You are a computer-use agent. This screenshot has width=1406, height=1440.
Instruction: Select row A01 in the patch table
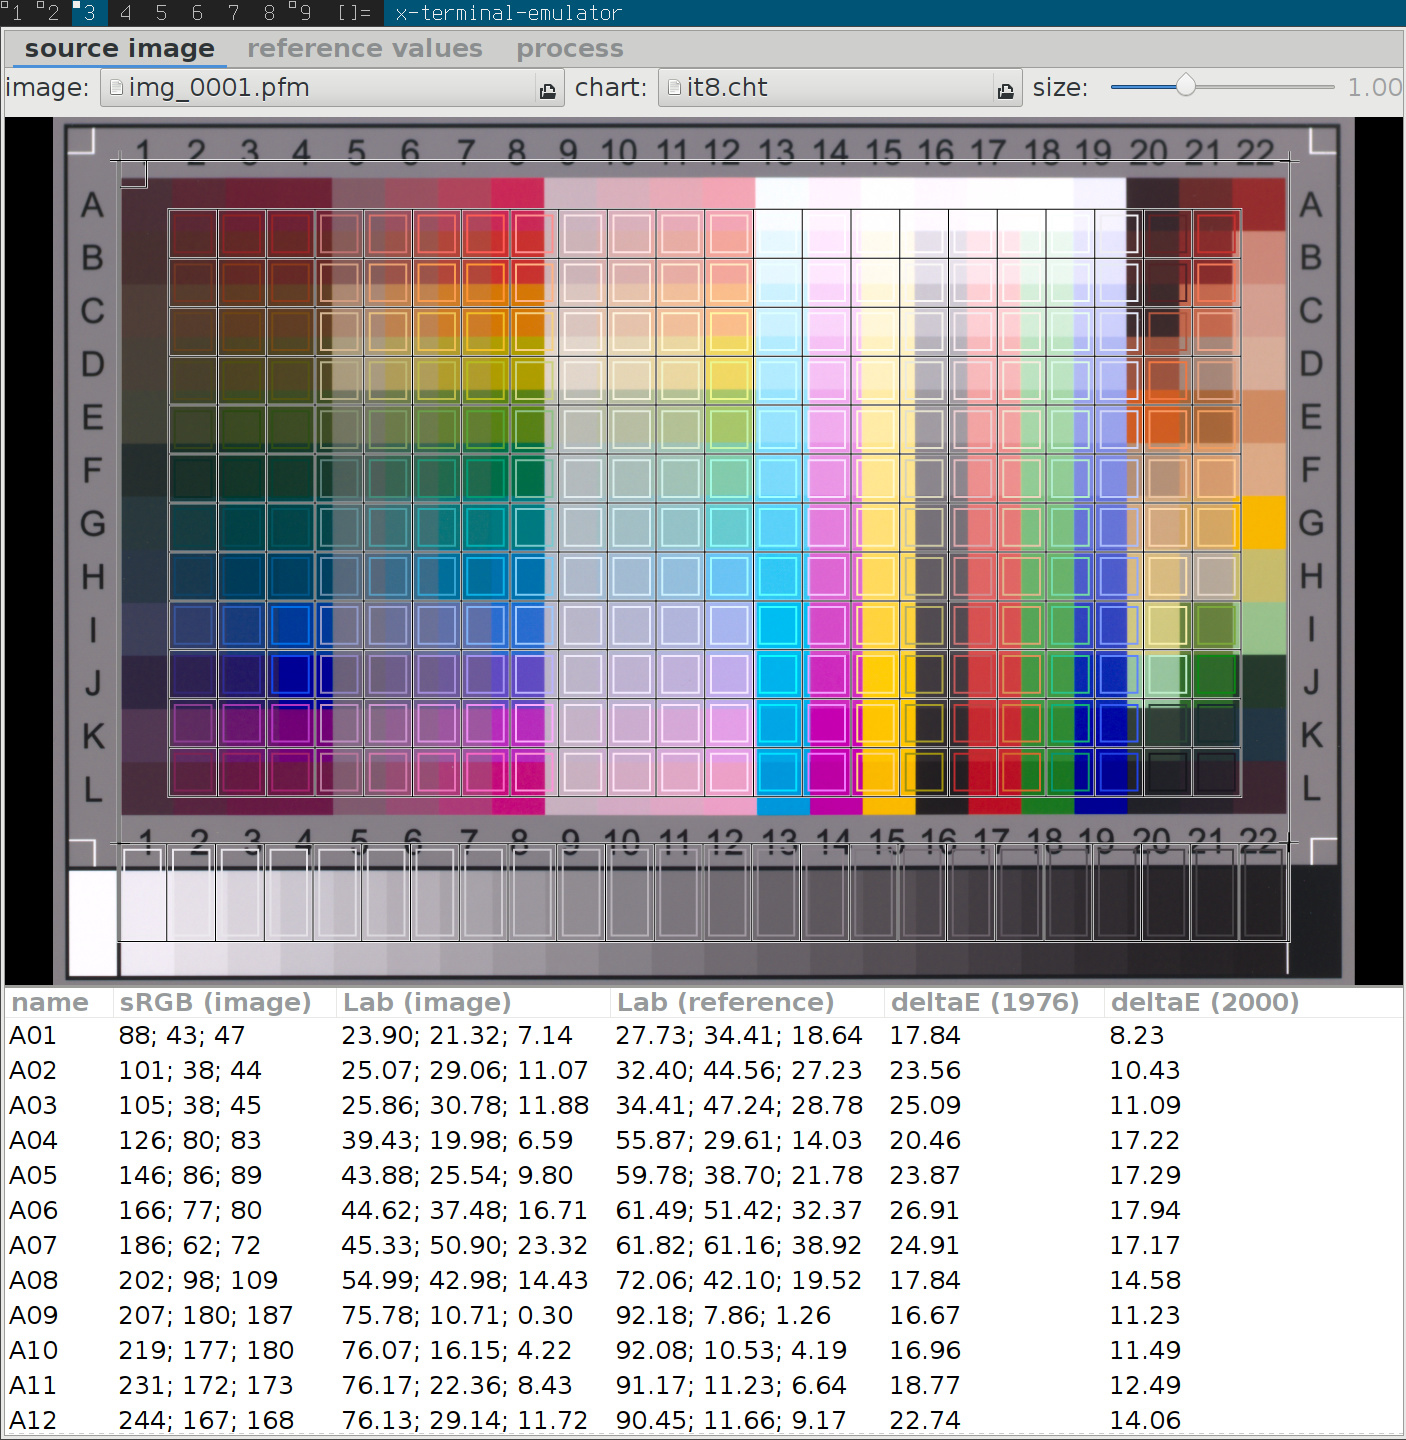click(x=703, y=1036)
